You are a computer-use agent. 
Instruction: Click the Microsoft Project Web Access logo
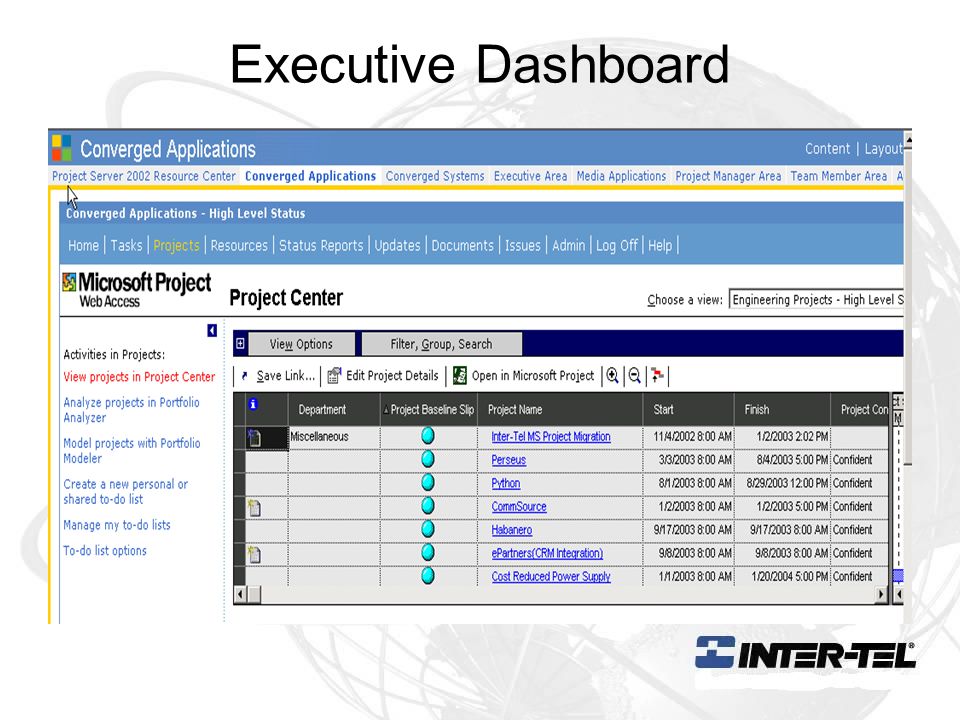click(x=137, y=290)
